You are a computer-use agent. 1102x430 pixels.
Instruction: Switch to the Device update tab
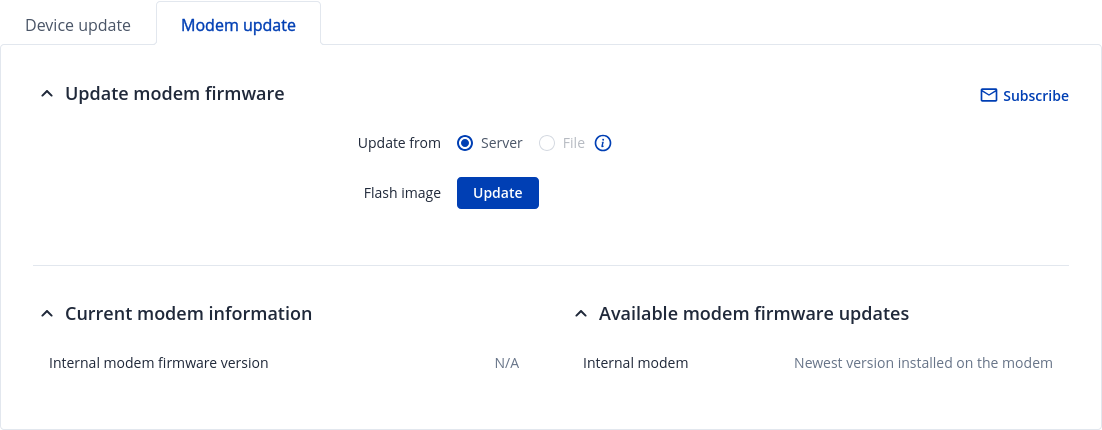point(78,25)
